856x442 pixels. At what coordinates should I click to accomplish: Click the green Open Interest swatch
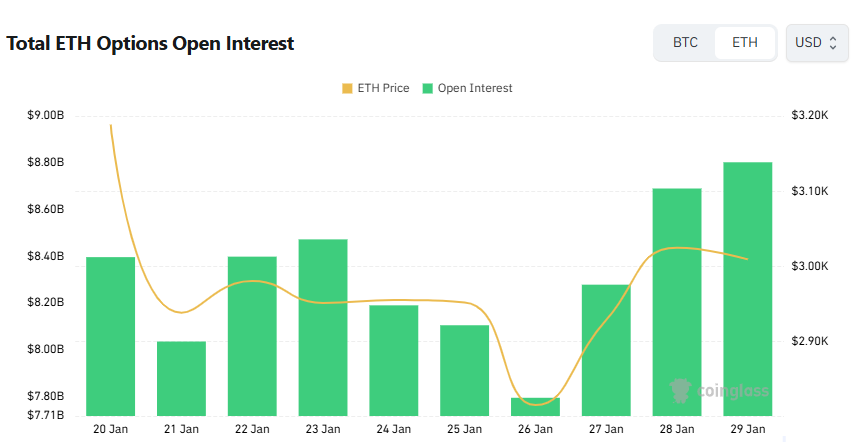[428, 88]
